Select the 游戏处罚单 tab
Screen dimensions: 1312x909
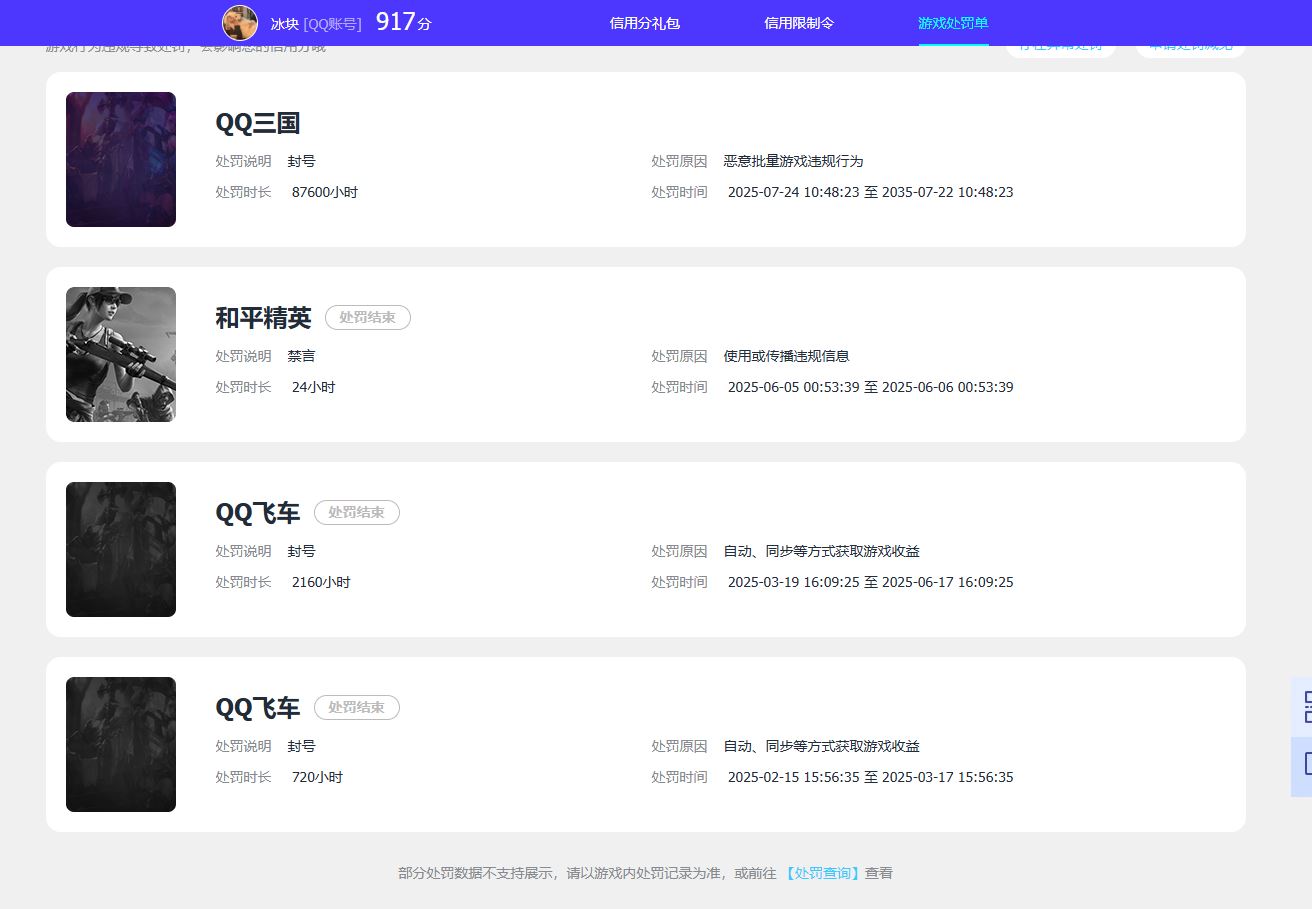click(953, 23)
